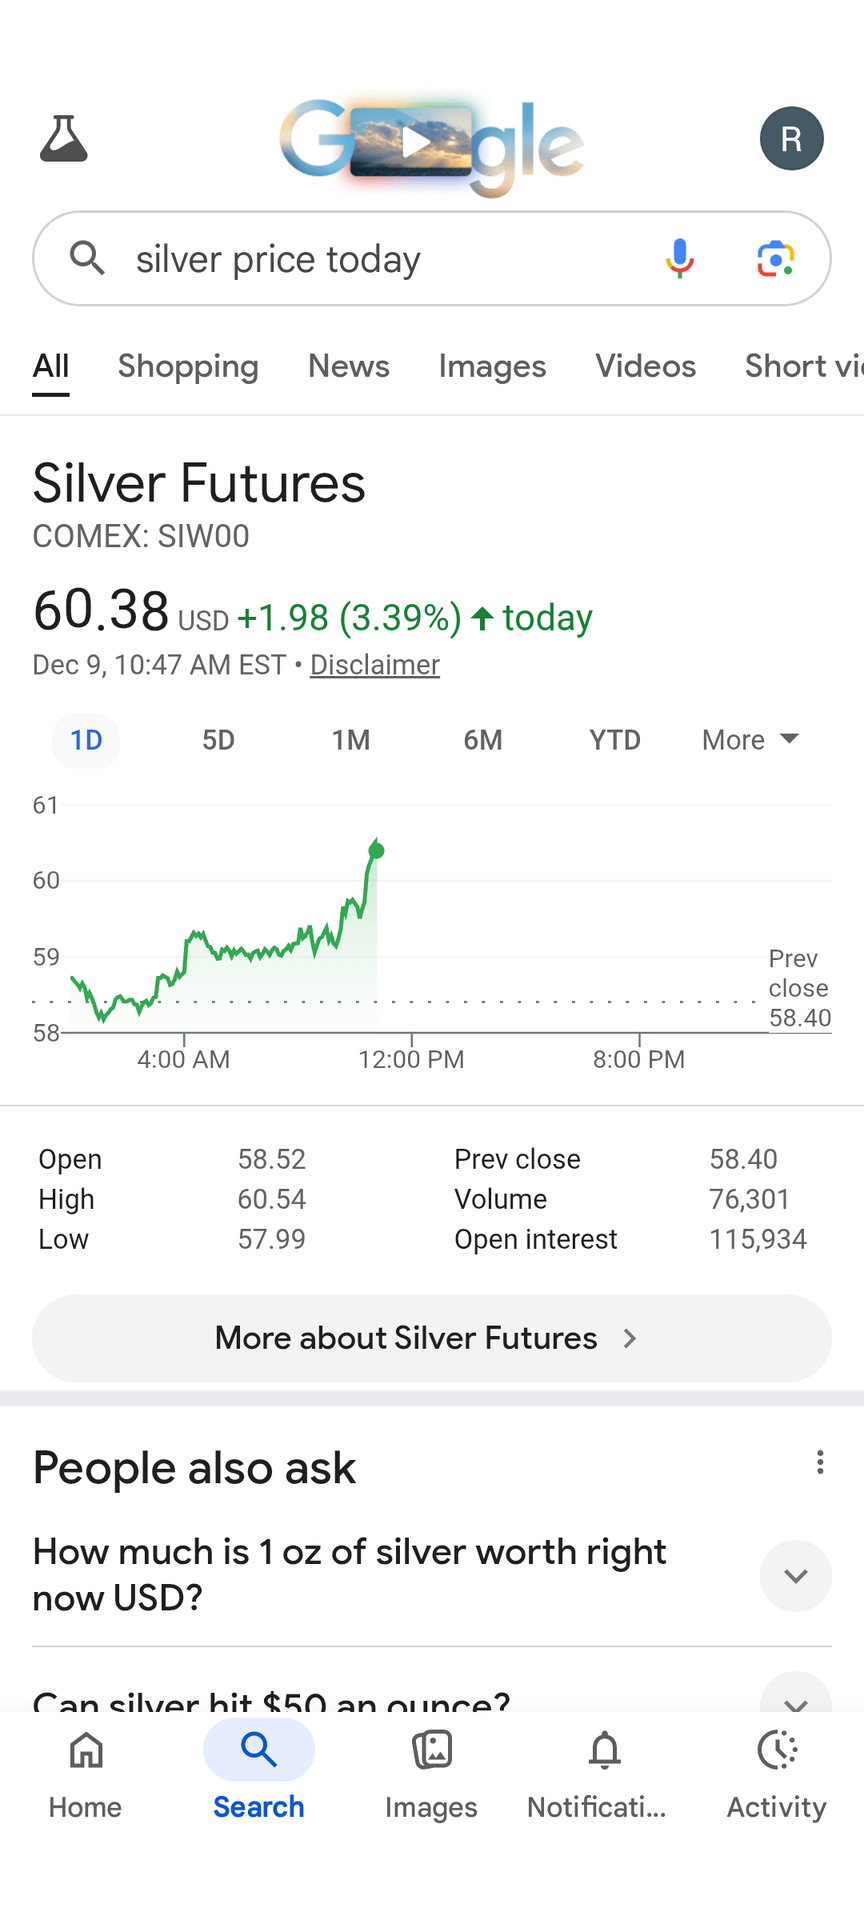Open Google Lens camera search
Image resolution: width=864 pixels, height=1920 pixels.
775,258
